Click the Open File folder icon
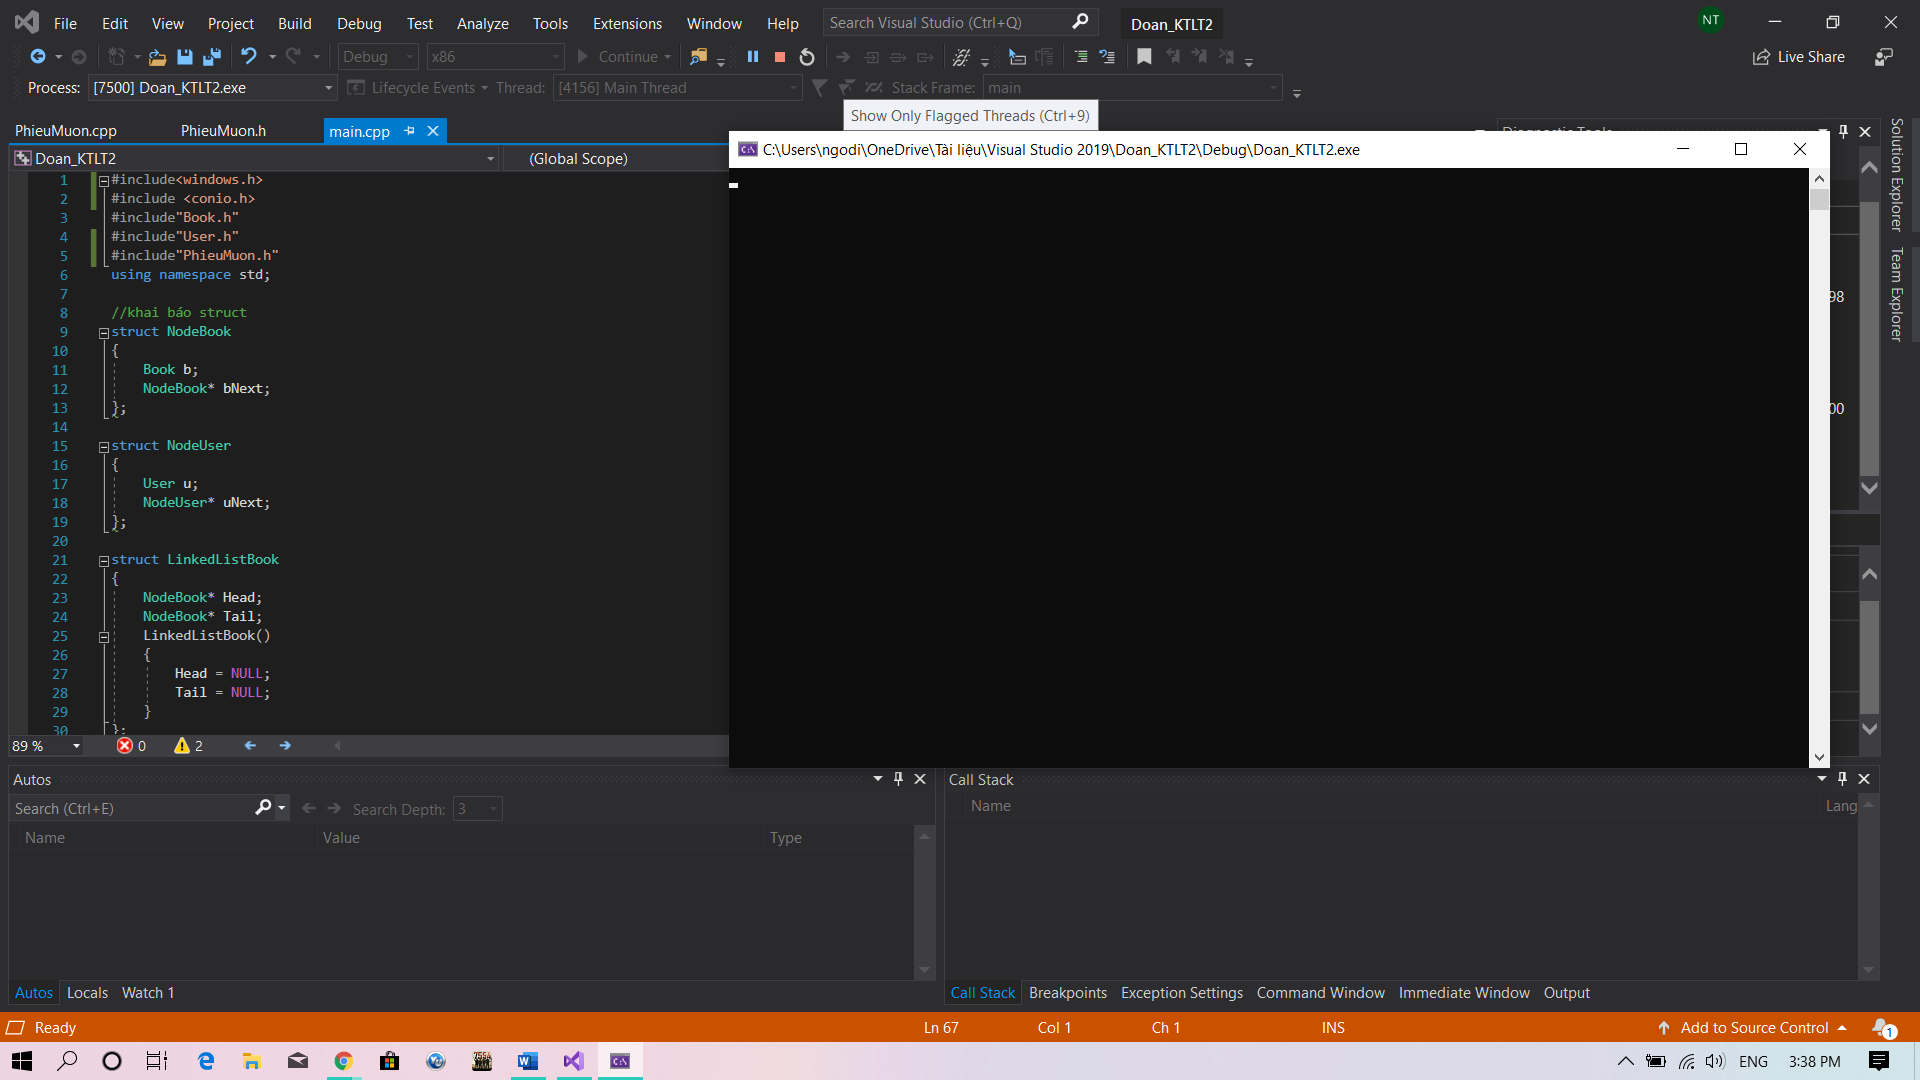 pyautogui.click(x=157, y=57)
